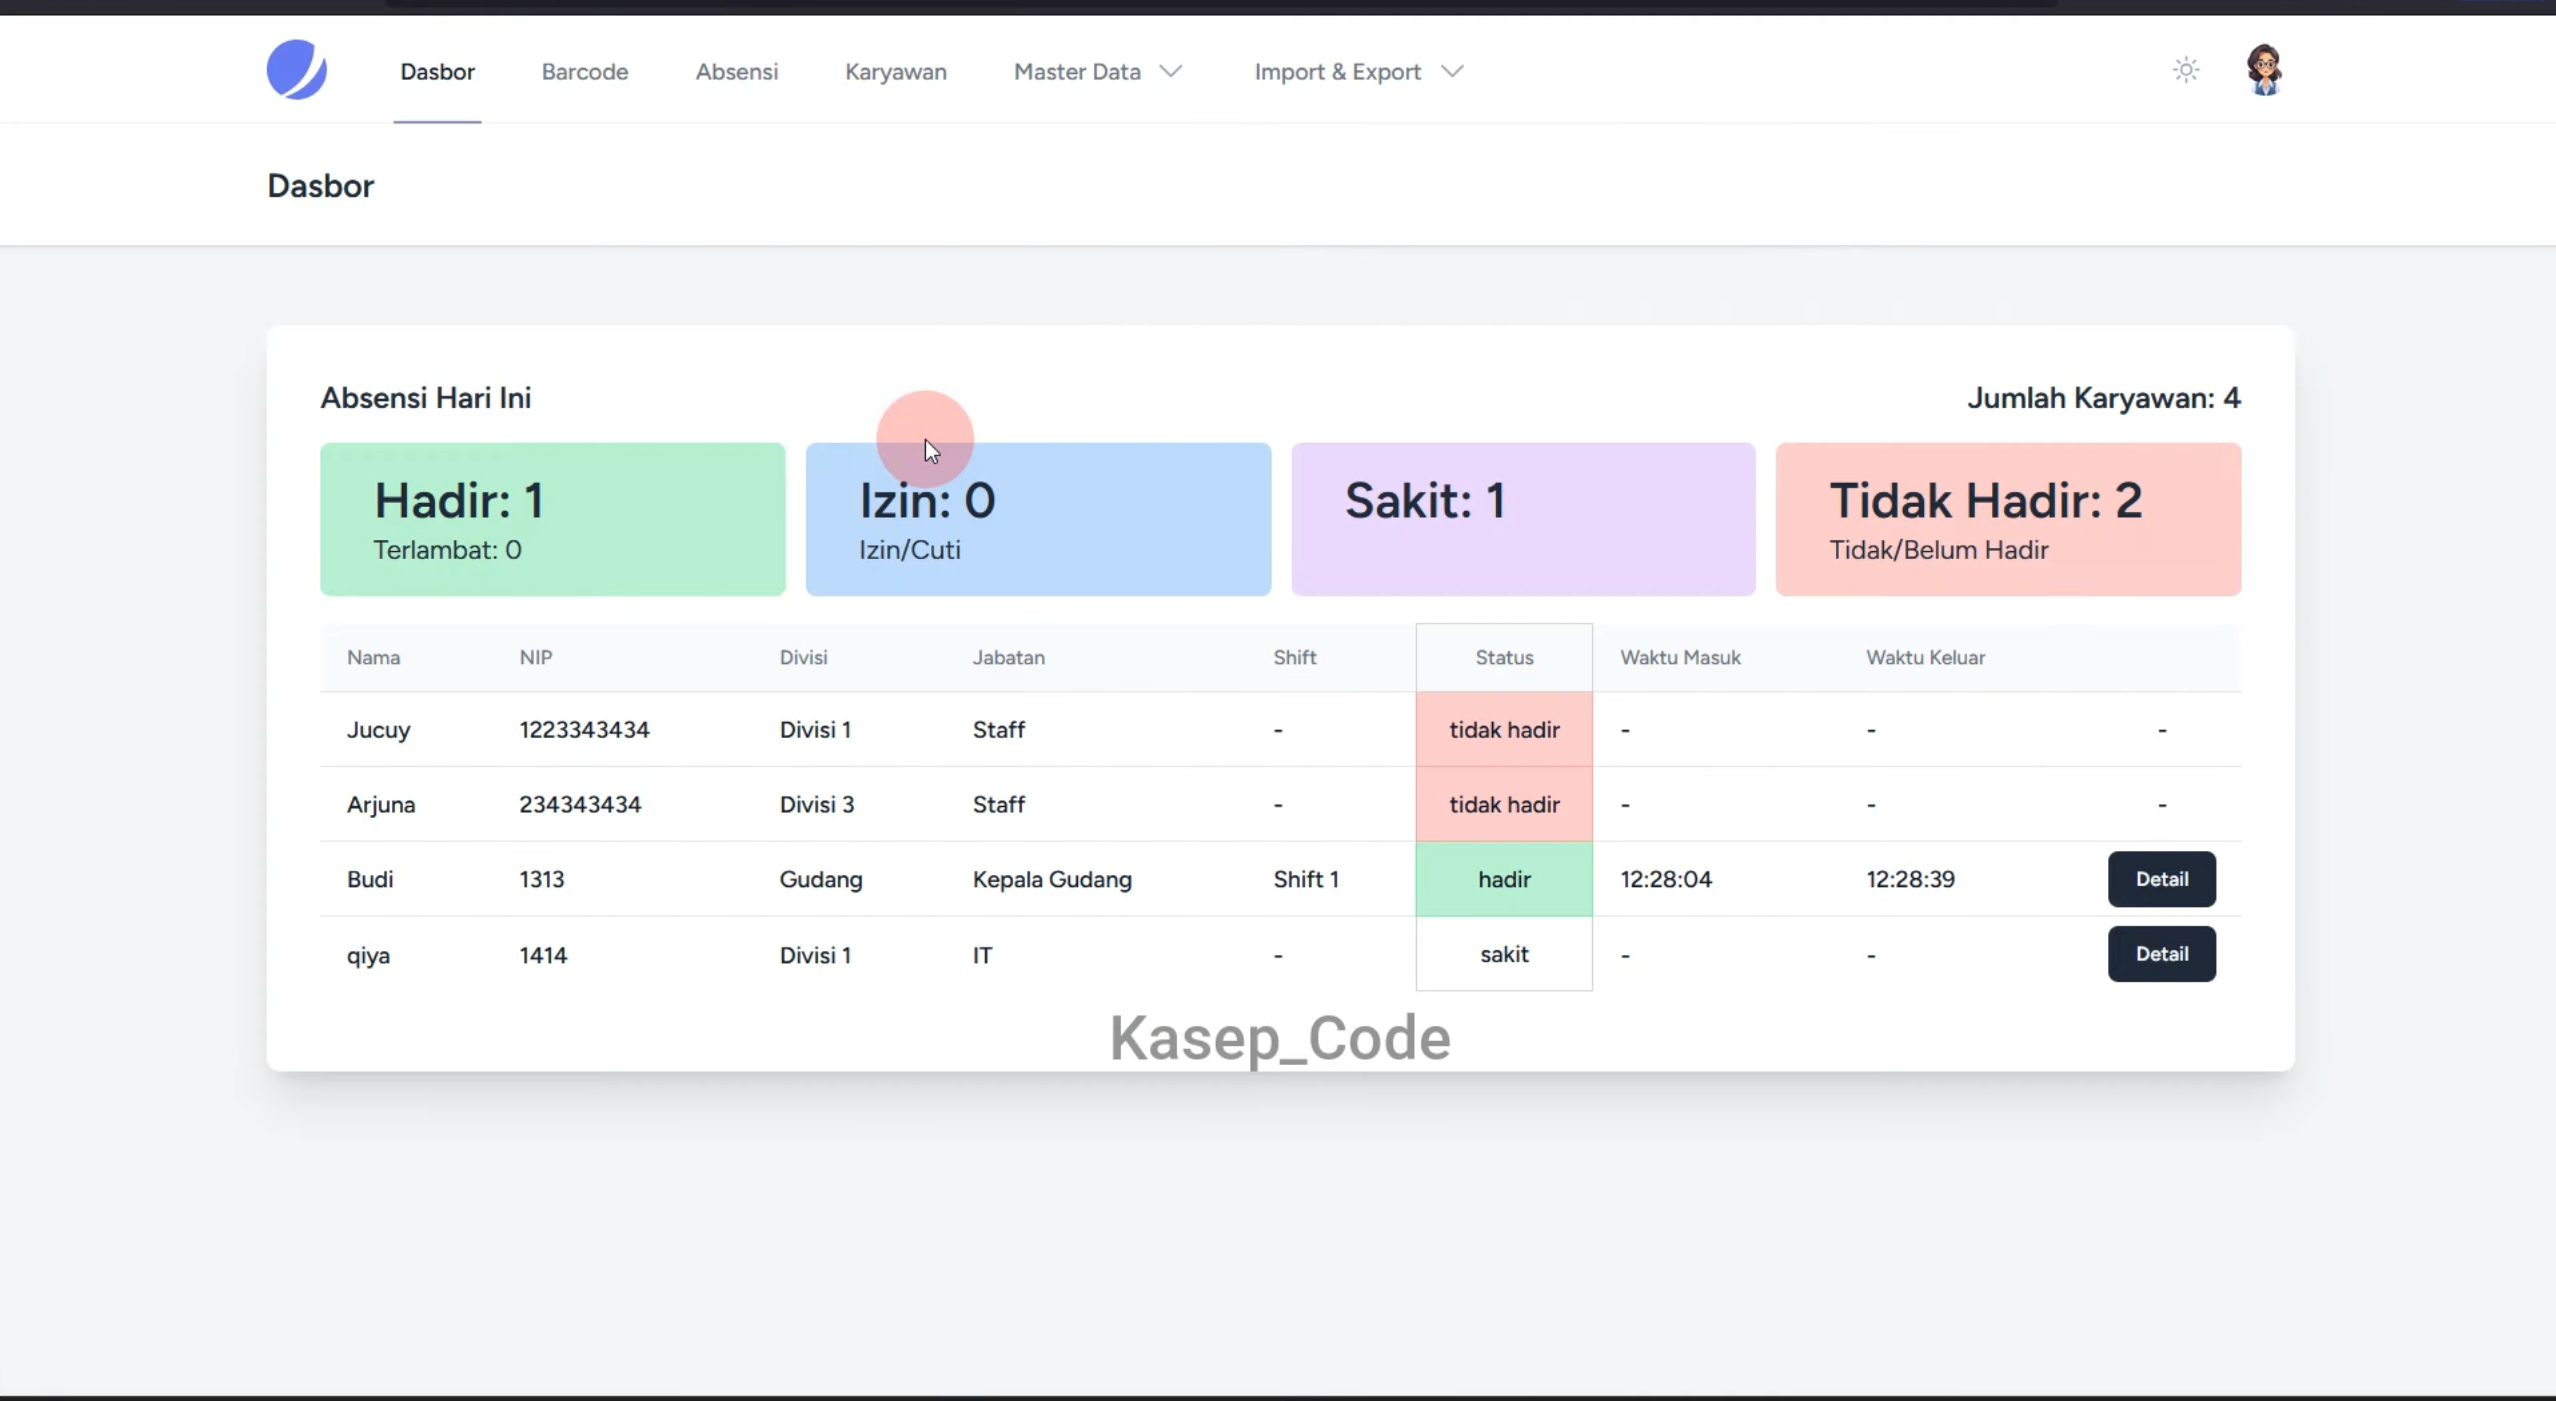Image resolution: width=2556 pixels, height=1401 pixels.
Task: Open the user avatar profile menu
Action: [2264, 70]
